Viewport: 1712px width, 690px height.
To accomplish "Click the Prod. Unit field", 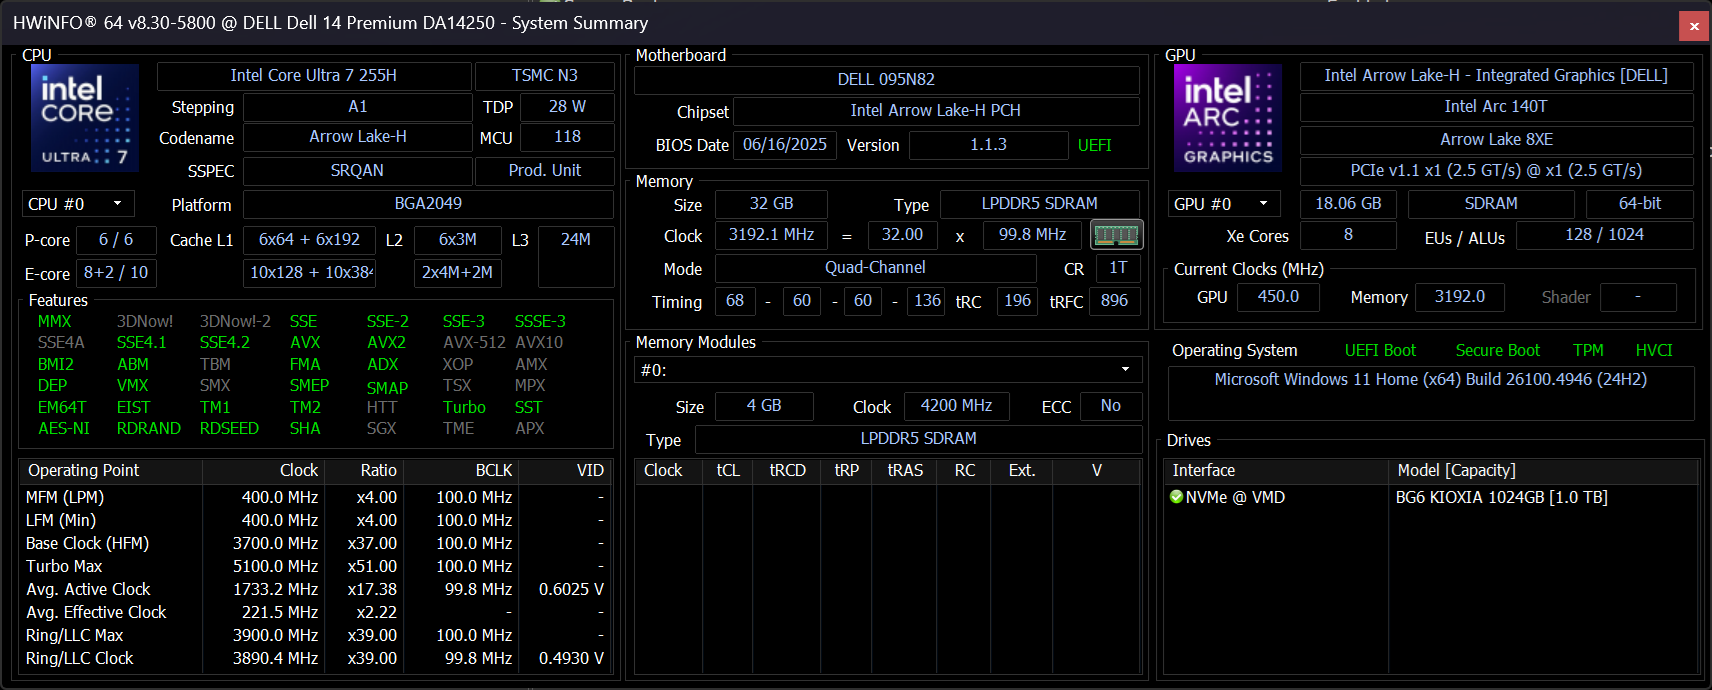I will click(544, 171).
